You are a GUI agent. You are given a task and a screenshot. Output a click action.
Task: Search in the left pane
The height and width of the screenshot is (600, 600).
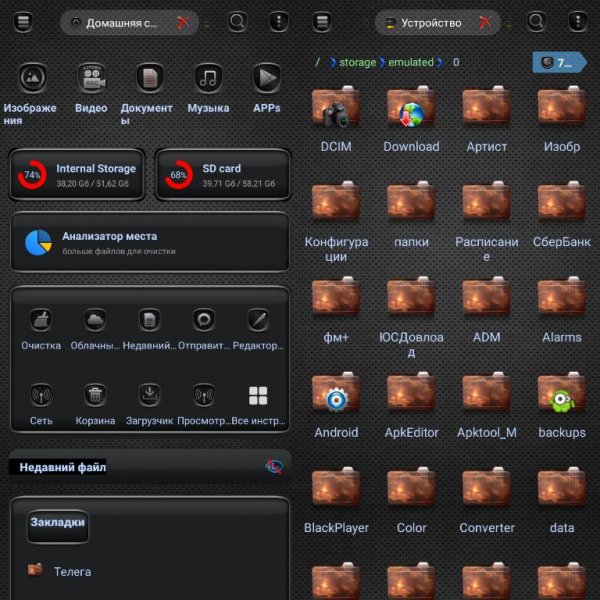[237, 22]
